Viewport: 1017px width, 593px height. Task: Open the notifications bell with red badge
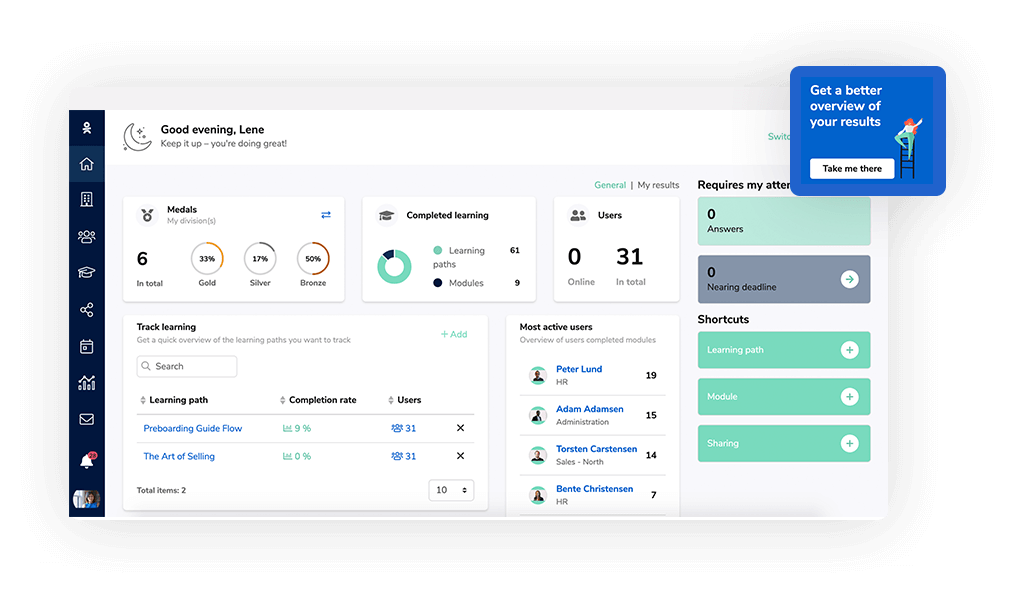[x=87, y=457]
